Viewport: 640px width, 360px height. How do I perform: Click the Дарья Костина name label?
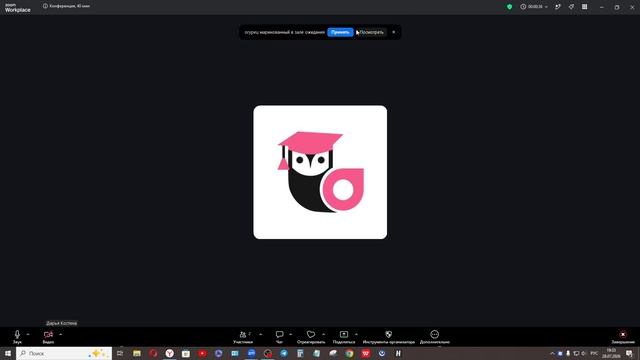[62, 323]
